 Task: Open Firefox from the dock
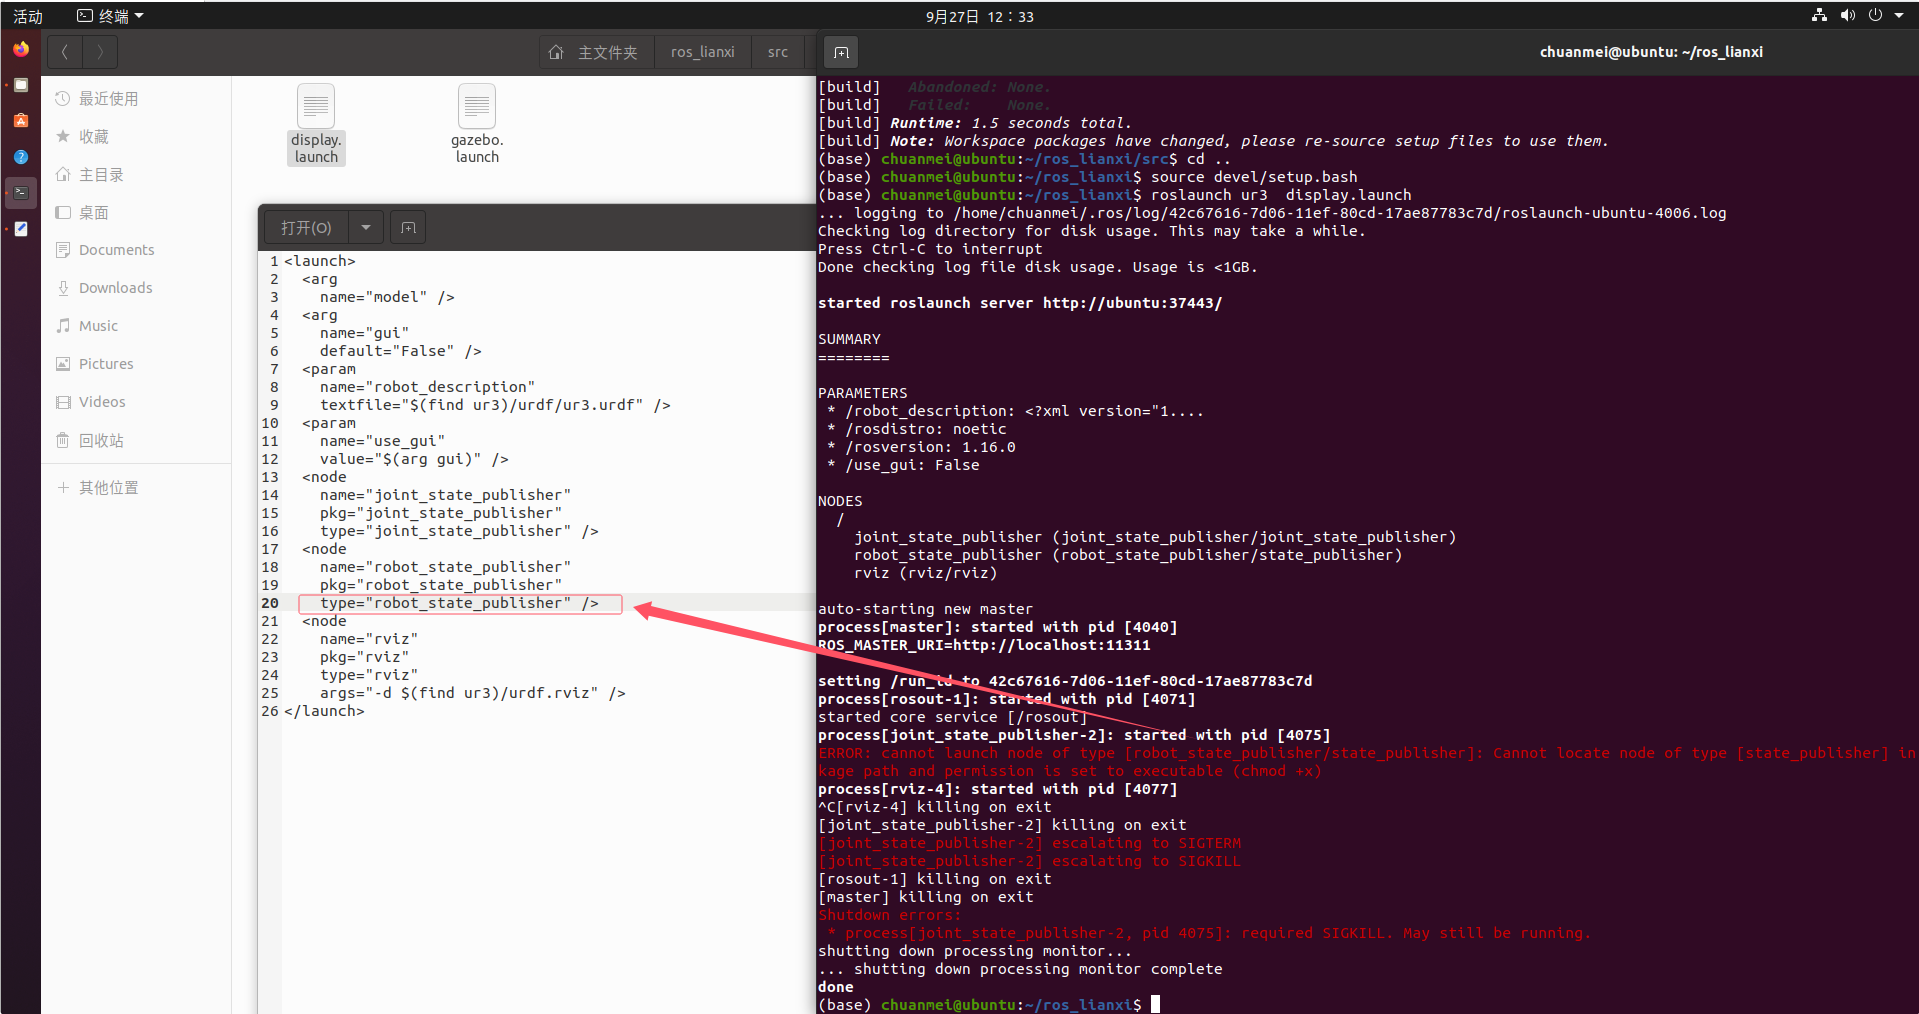(20, 49)
